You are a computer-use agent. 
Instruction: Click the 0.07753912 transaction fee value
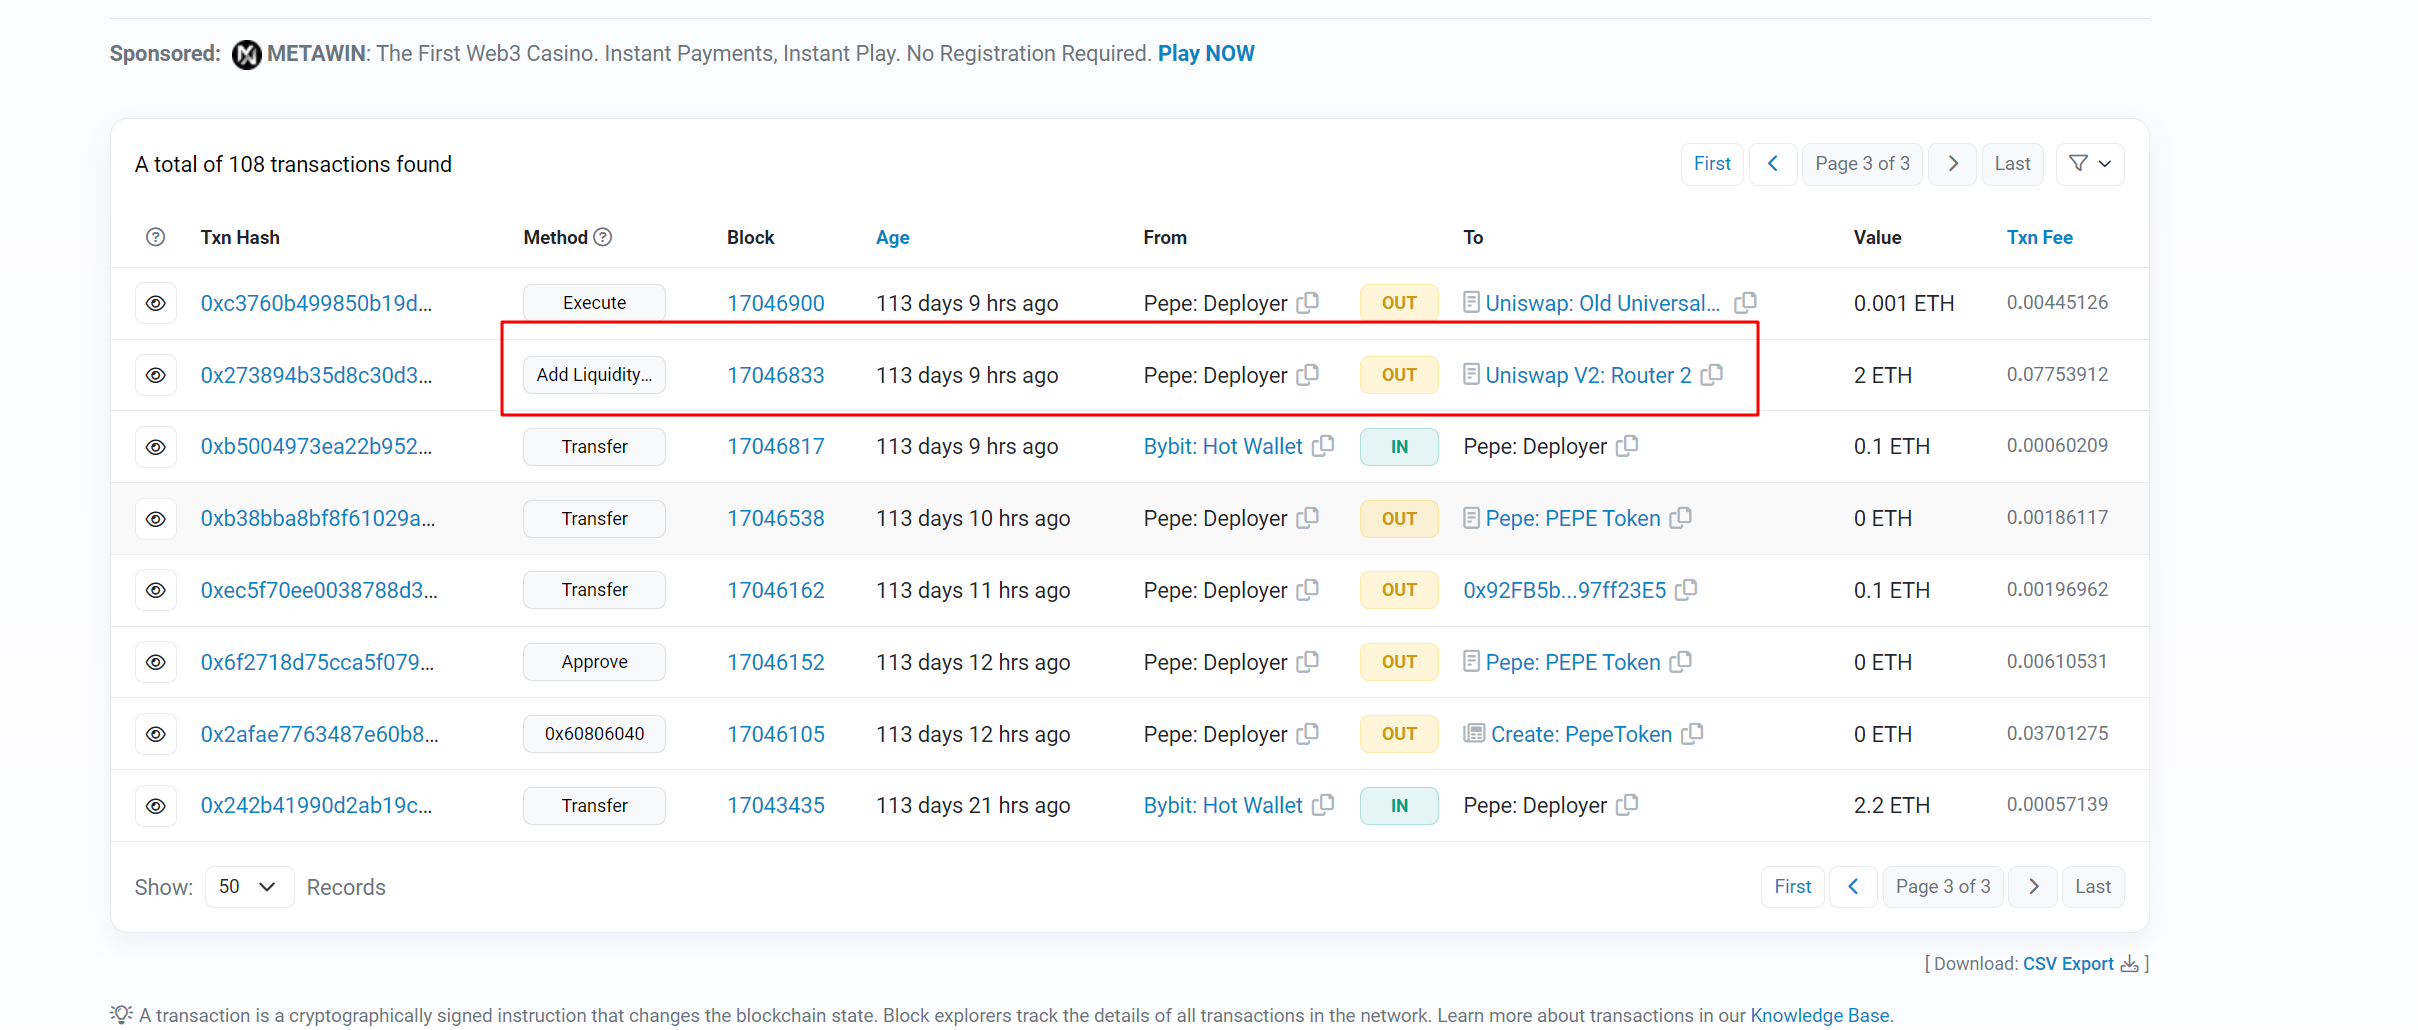2057,375
